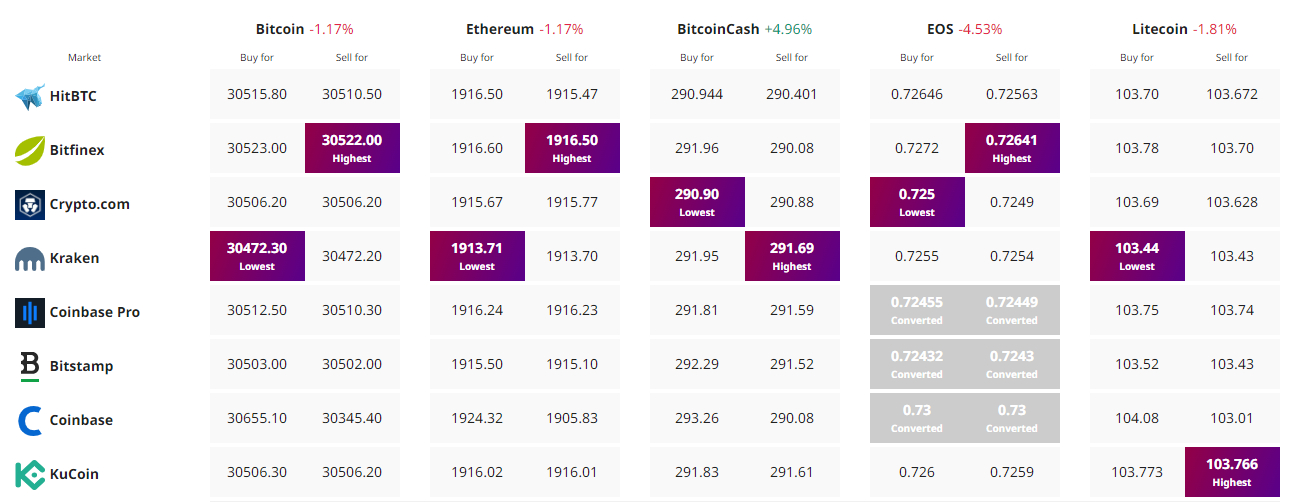Select the BitcoinCash column header
Image resolution: width=1300 pixels, height=502 pixels.
coord(717,29)
